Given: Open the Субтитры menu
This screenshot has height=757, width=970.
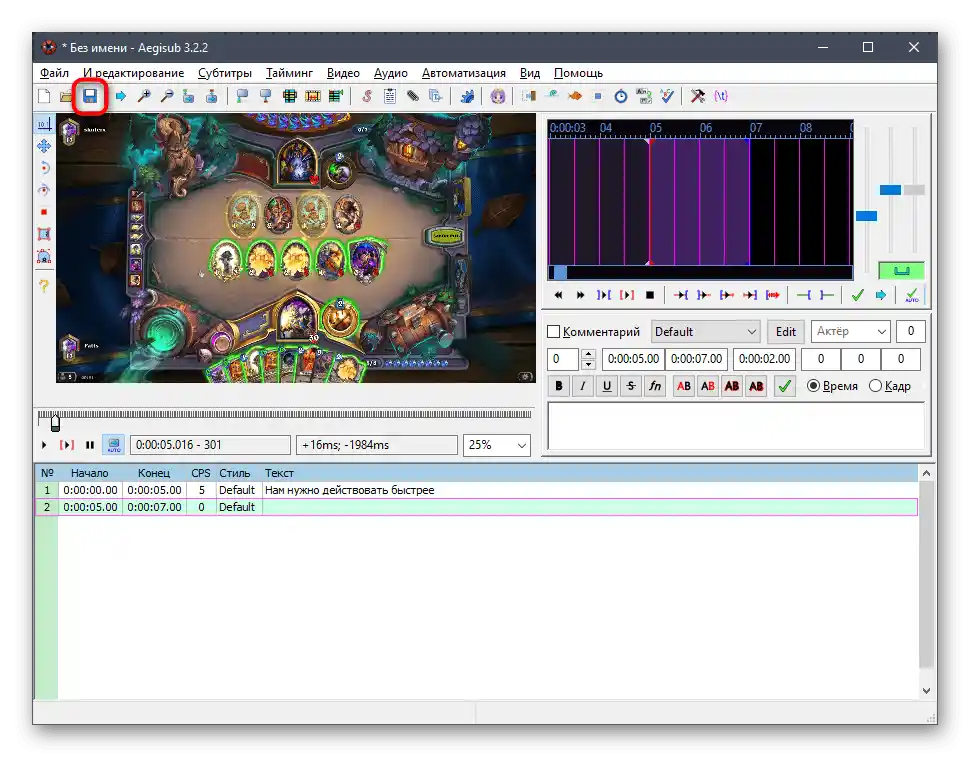Looking at the screenshot, I should click(x=225, y=73).
